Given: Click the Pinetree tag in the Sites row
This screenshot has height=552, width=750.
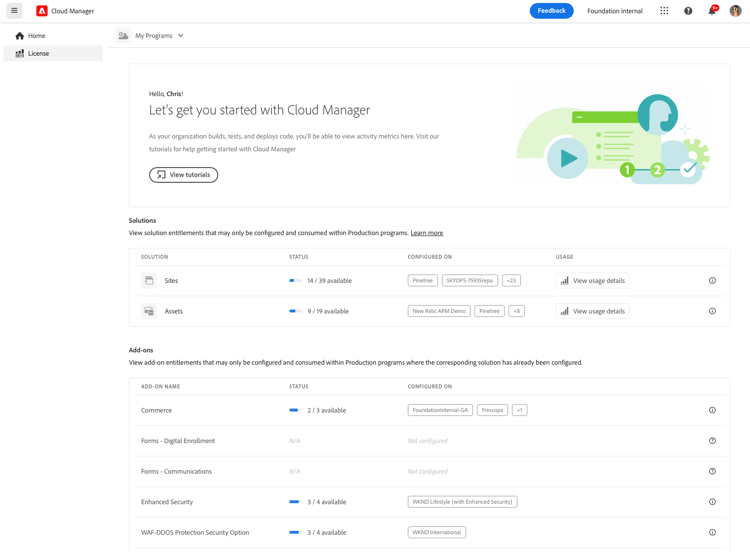Looking at the screenshot, I should 422,281.
